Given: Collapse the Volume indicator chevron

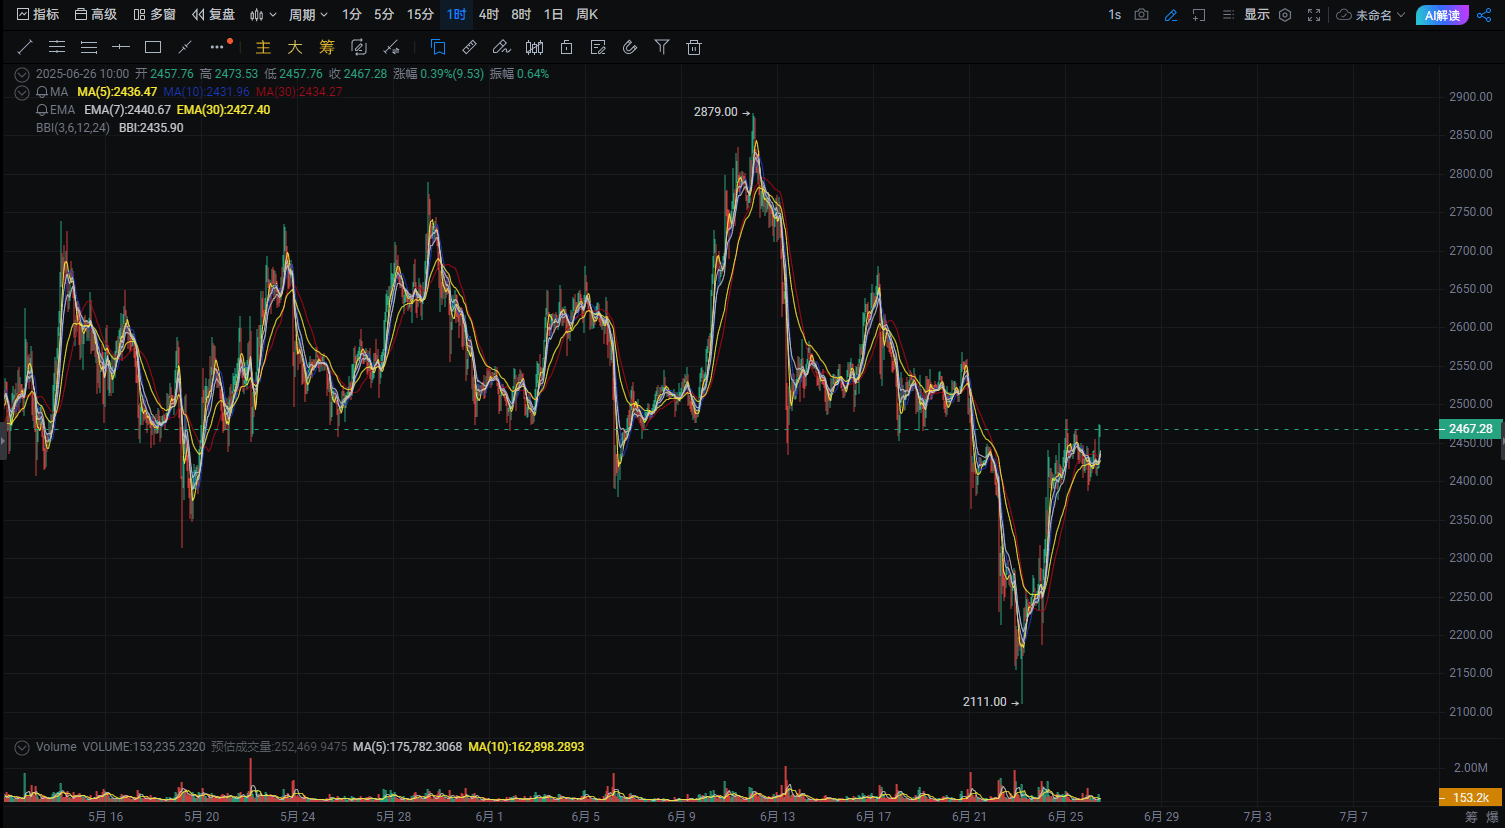Looking at the screenshot, I should click(22, 747).
